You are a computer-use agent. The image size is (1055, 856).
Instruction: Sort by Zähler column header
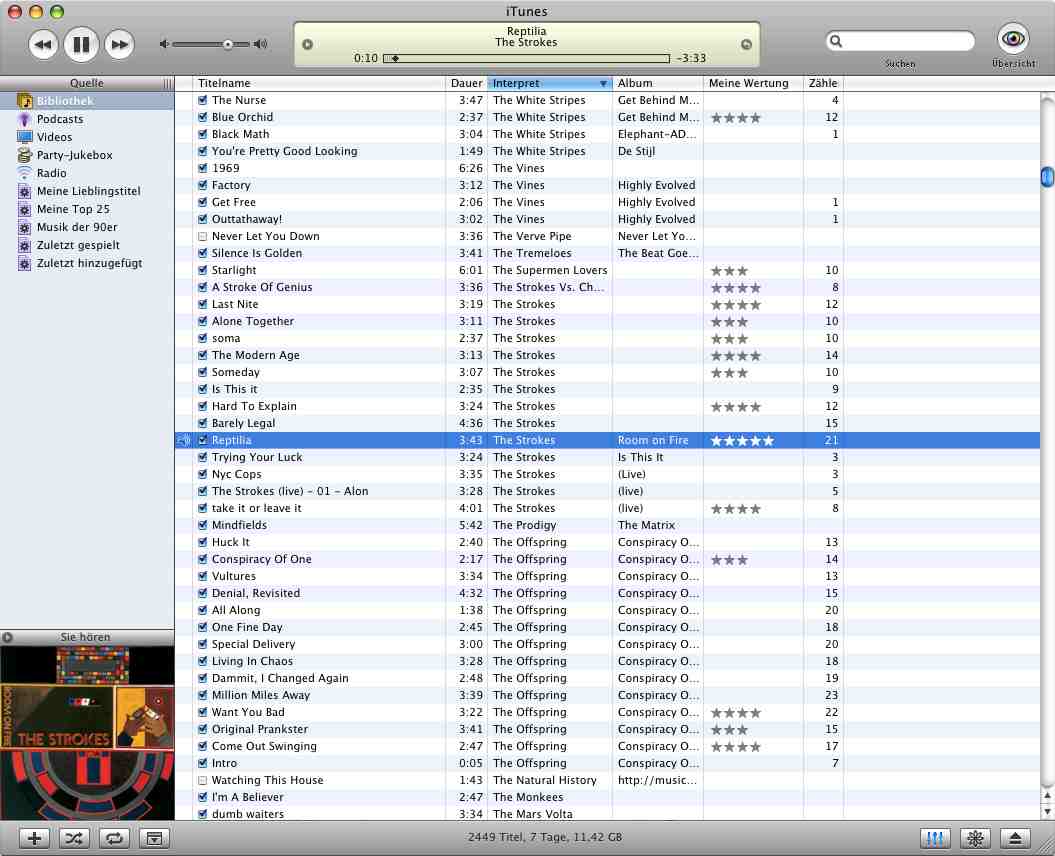point(823,83)
